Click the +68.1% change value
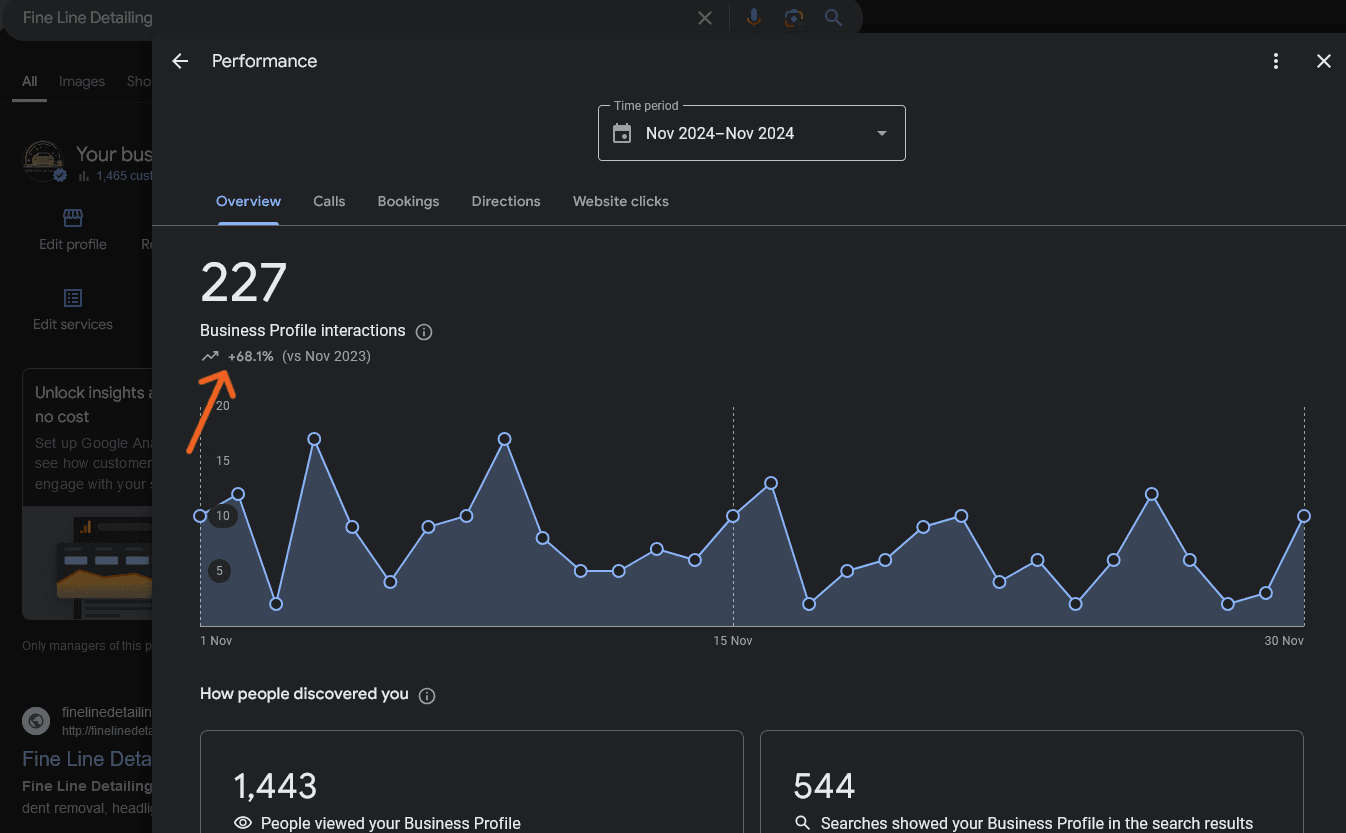Viewport: 1346px width, 833px height. coord(250,356)
